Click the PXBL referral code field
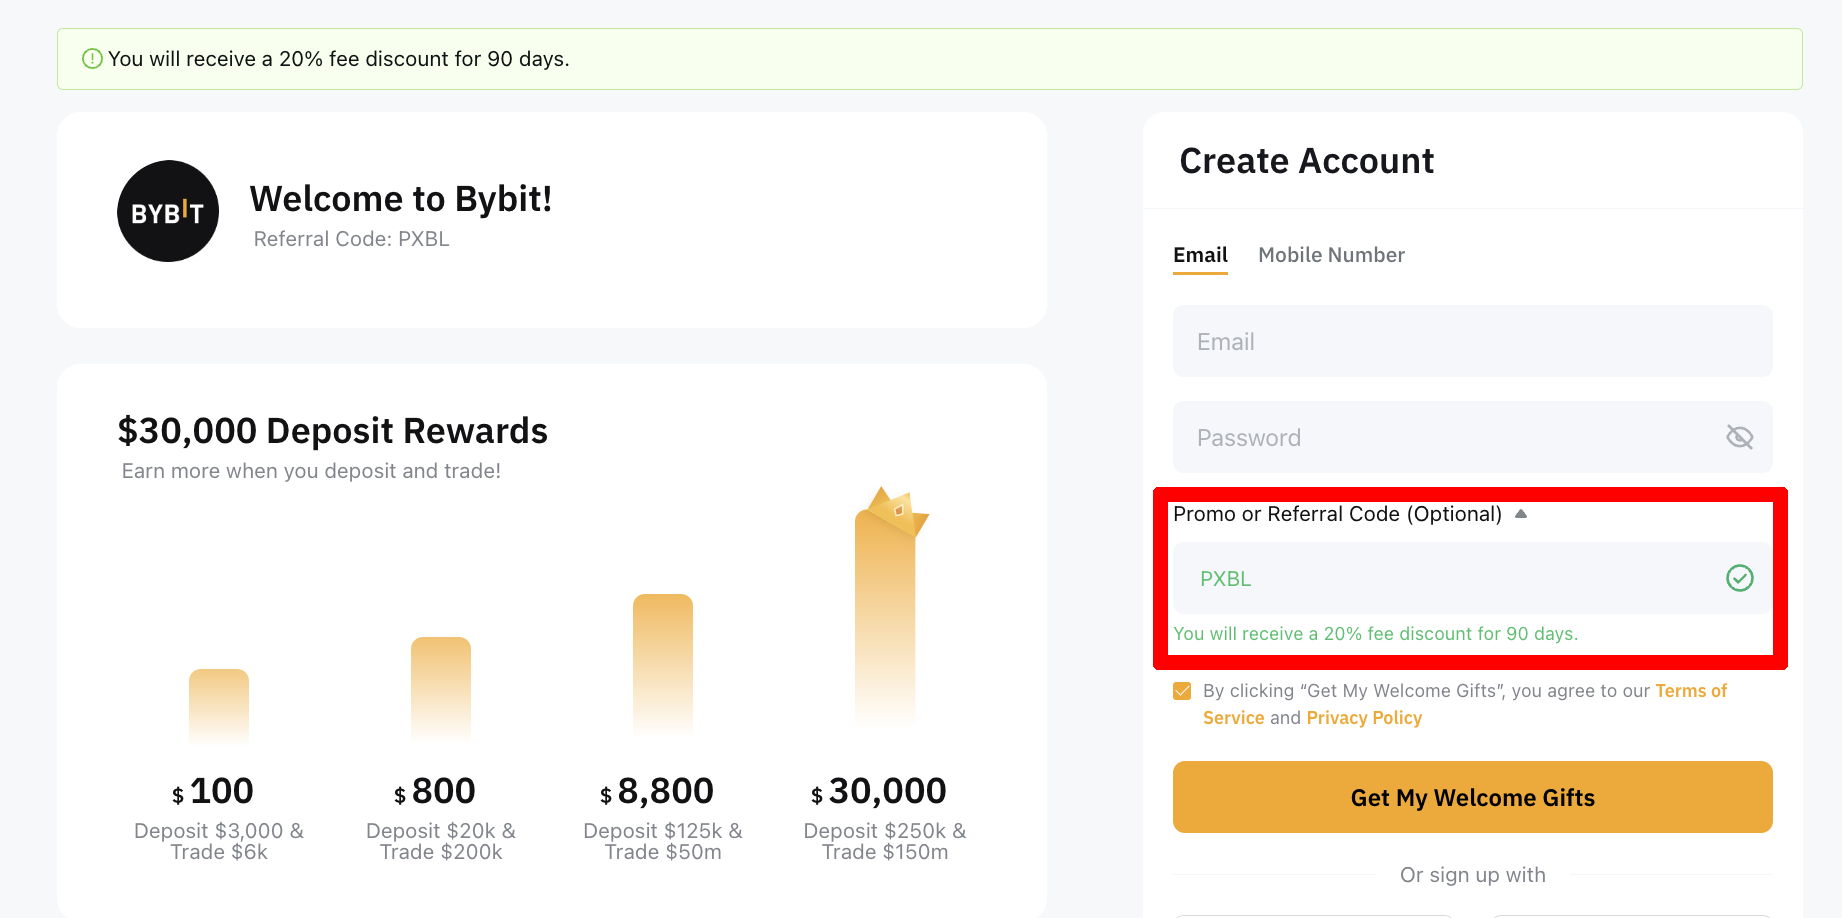 point(1473,578)
